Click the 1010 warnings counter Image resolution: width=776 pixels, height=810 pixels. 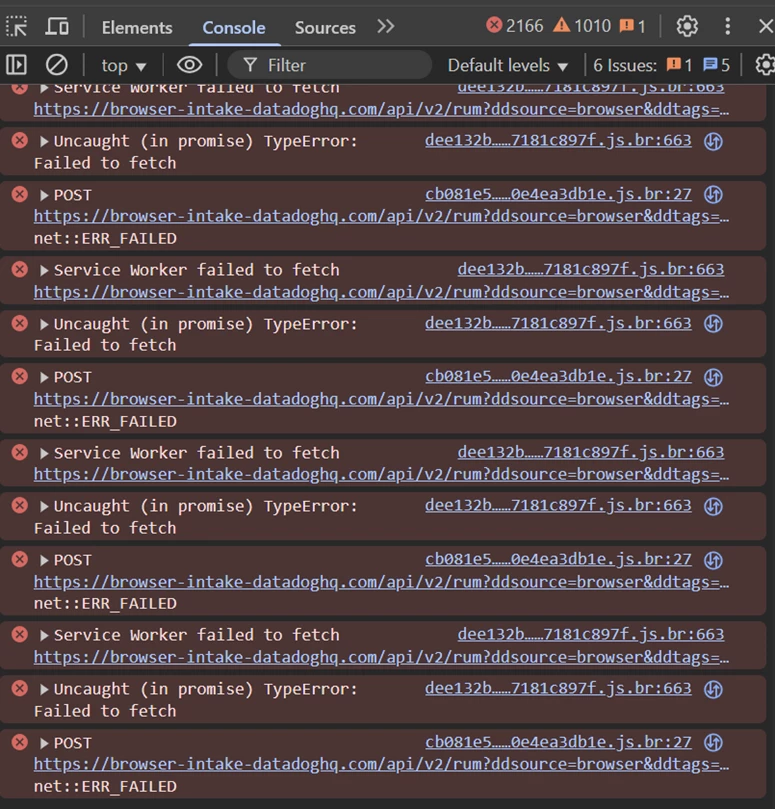tap(582, 25)
